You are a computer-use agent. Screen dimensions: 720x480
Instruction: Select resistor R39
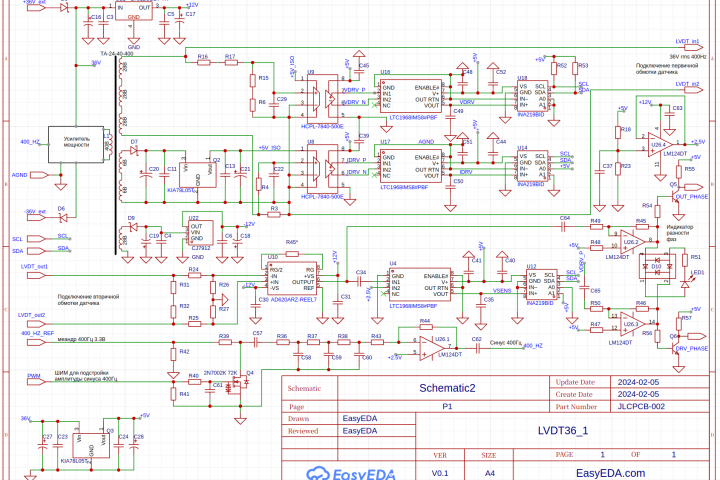[225, 342]
